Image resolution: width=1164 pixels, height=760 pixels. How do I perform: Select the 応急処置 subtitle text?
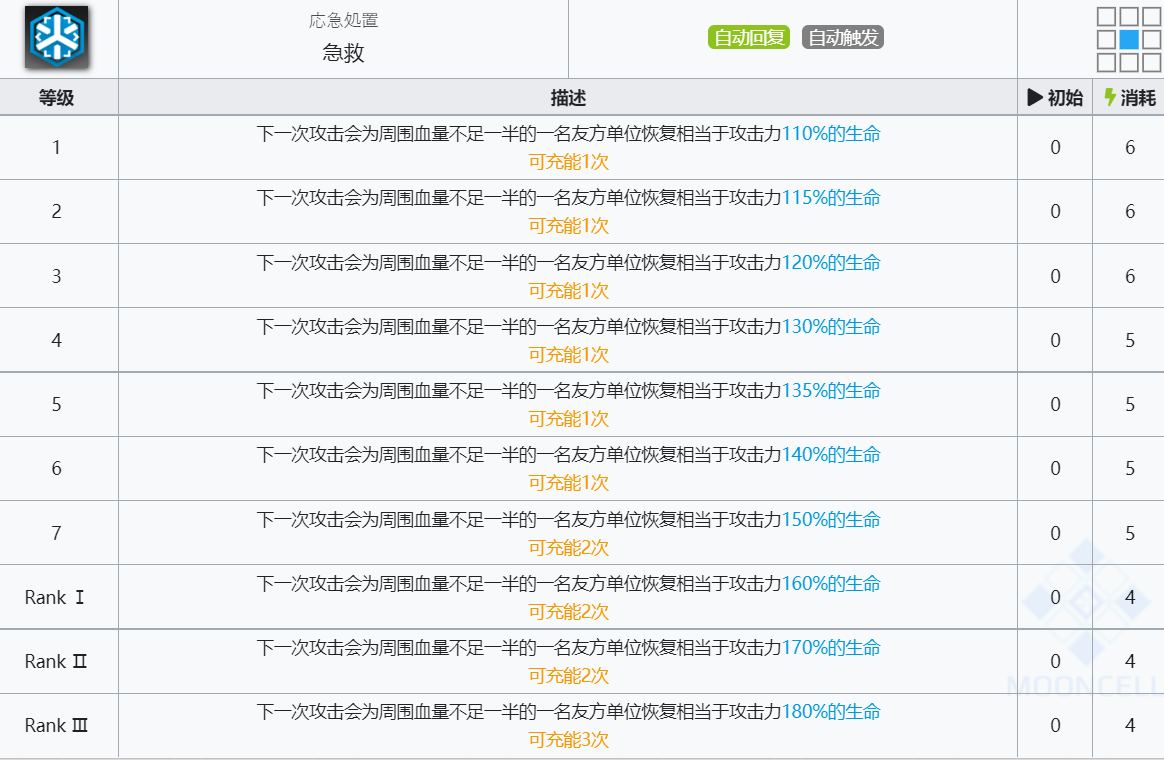(343, 20)
